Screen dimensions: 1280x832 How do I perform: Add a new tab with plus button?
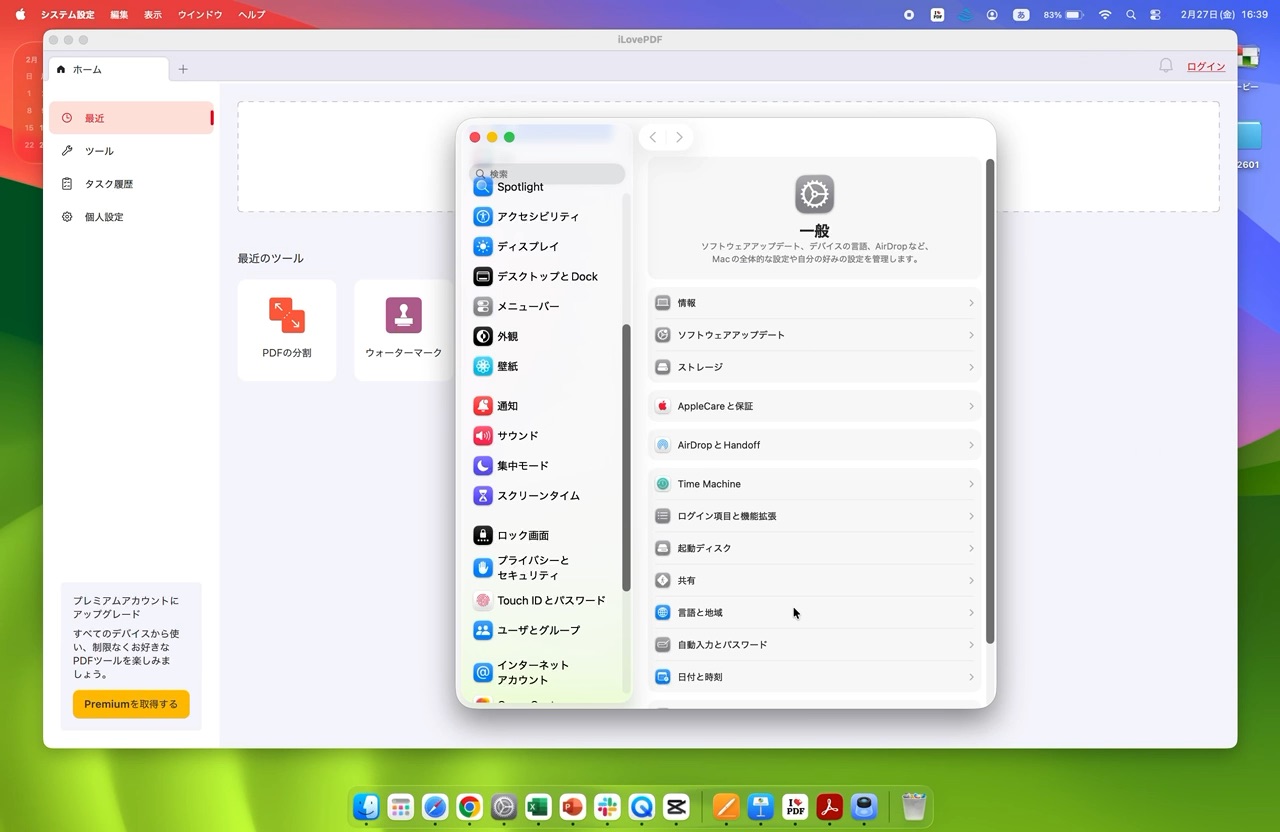click(x=183, y=69)
